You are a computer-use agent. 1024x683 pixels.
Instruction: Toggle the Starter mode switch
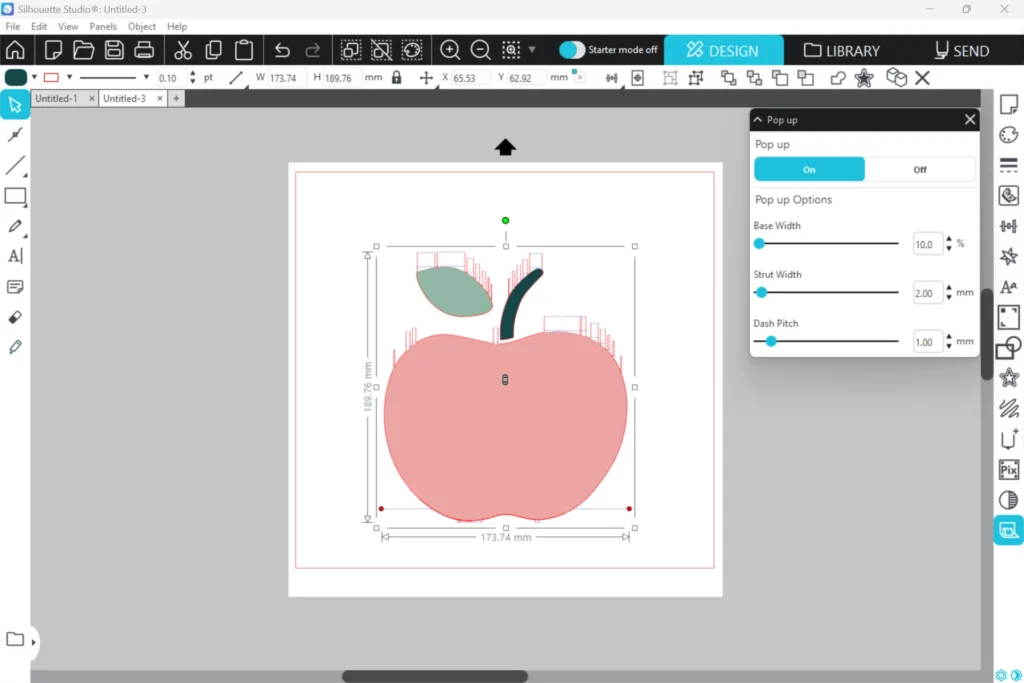[x=572, y=50]
